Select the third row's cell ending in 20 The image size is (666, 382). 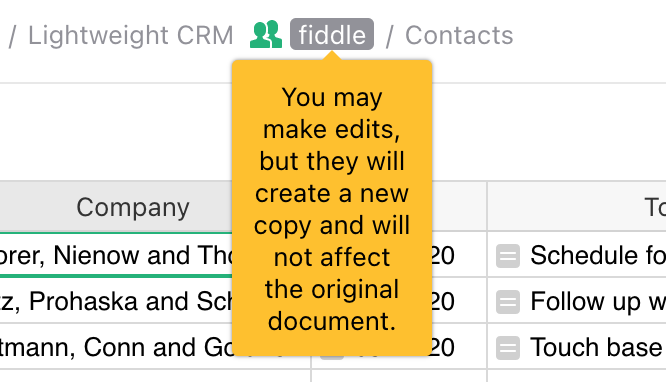460,347
